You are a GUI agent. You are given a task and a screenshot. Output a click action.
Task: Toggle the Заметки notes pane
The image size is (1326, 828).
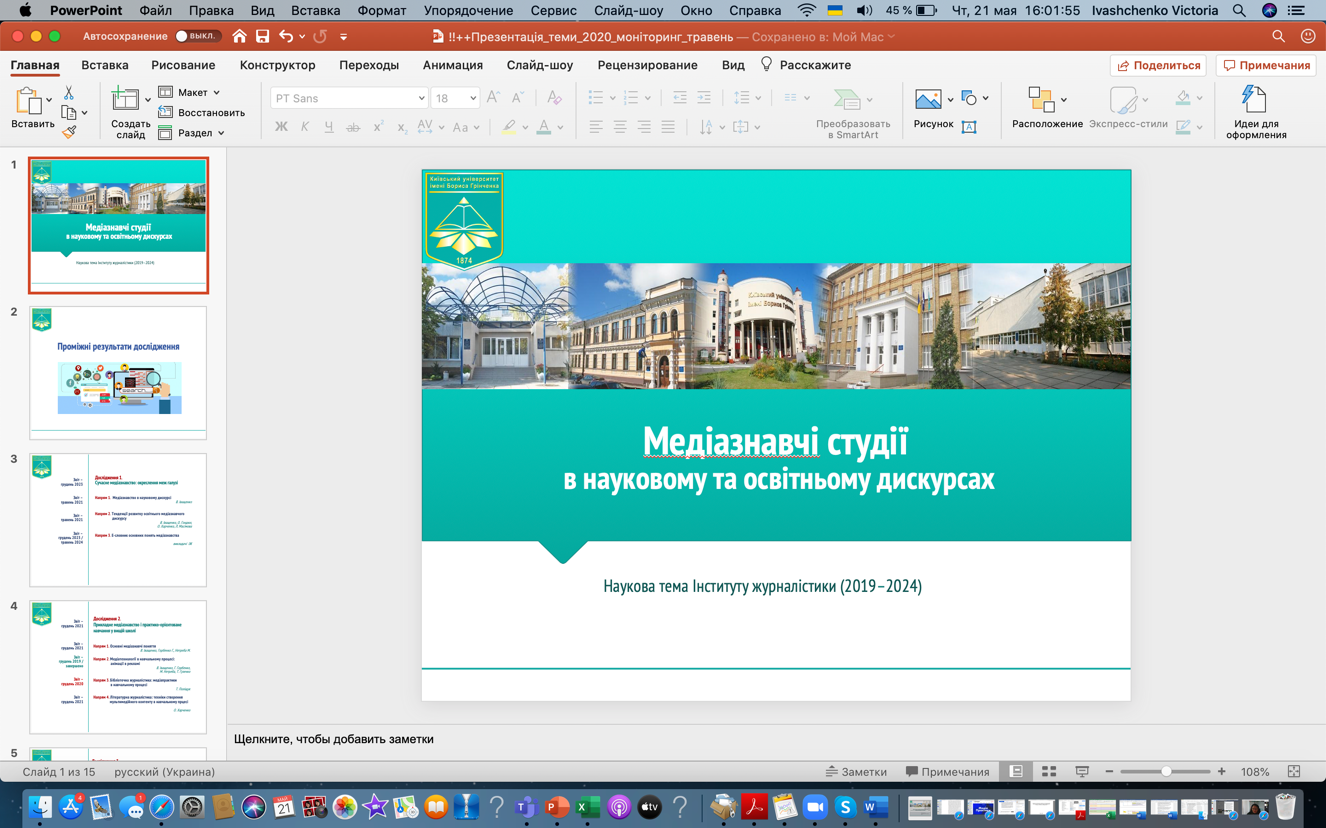pos(856,772)
